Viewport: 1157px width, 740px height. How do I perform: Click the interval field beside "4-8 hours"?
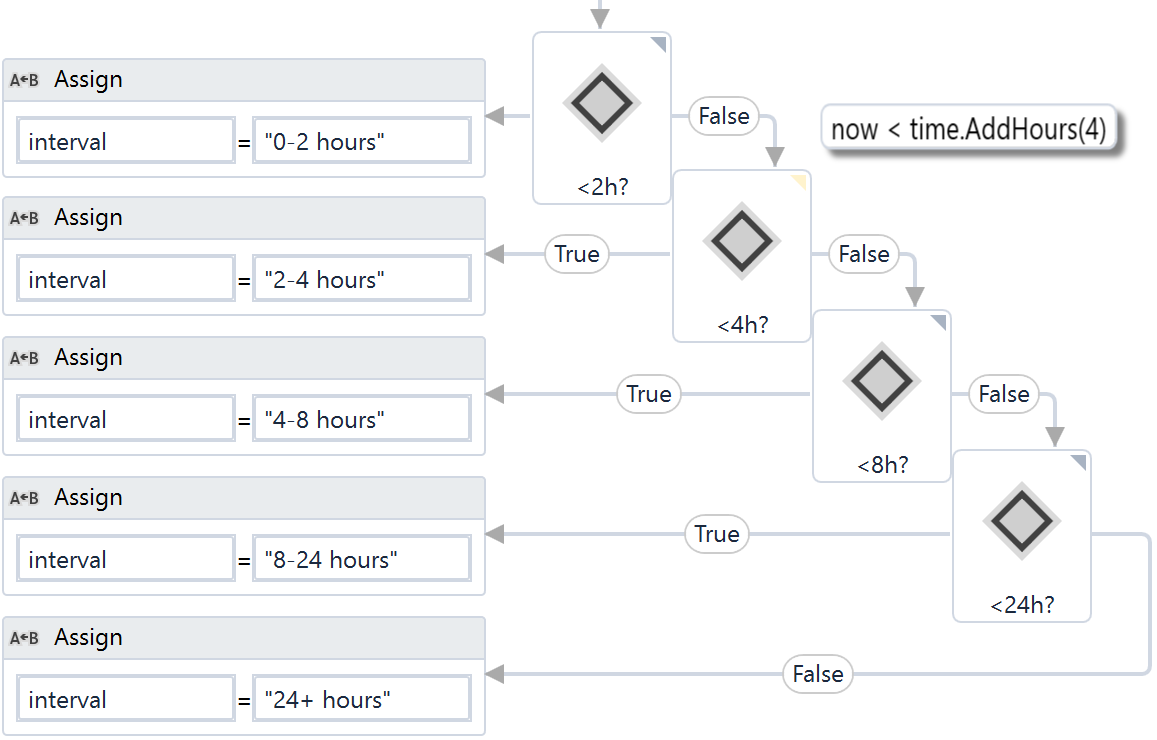[125, 420]
